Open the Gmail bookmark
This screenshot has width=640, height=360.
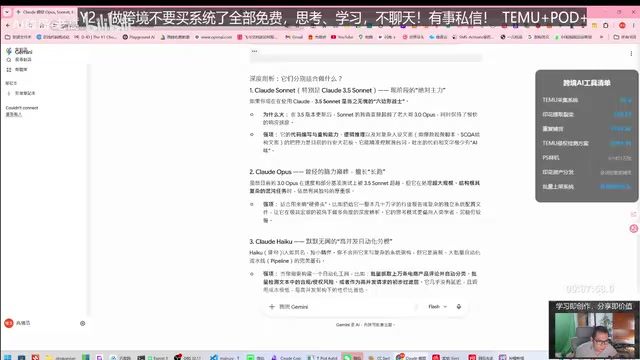point(294,37)
